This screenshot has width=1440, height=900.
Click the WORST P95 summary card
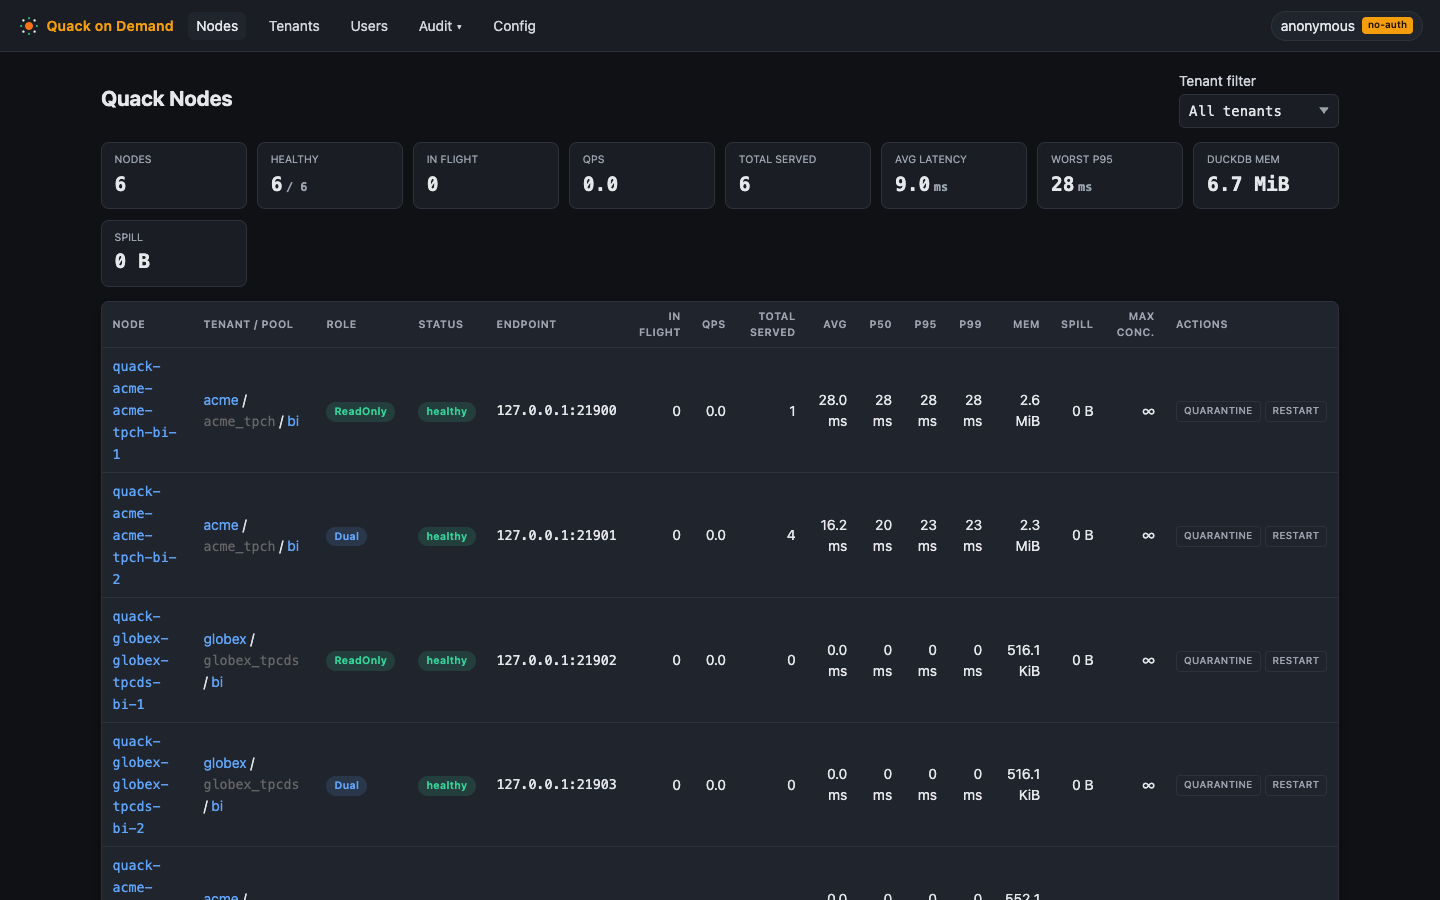tap(1110, 175)
